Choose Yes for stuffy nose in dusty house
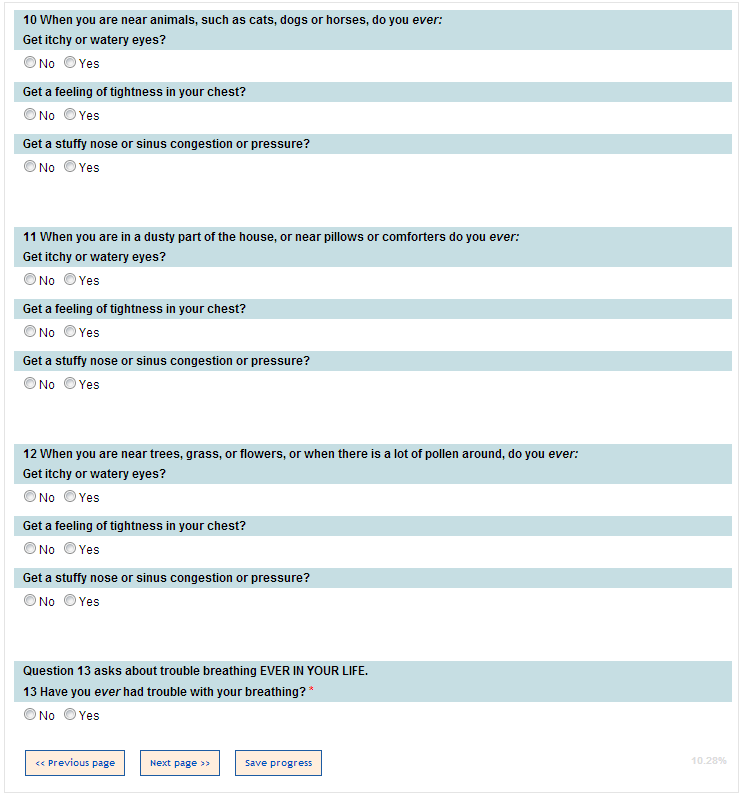This screenshot has height=795, width=741. (x=70, y=384)
